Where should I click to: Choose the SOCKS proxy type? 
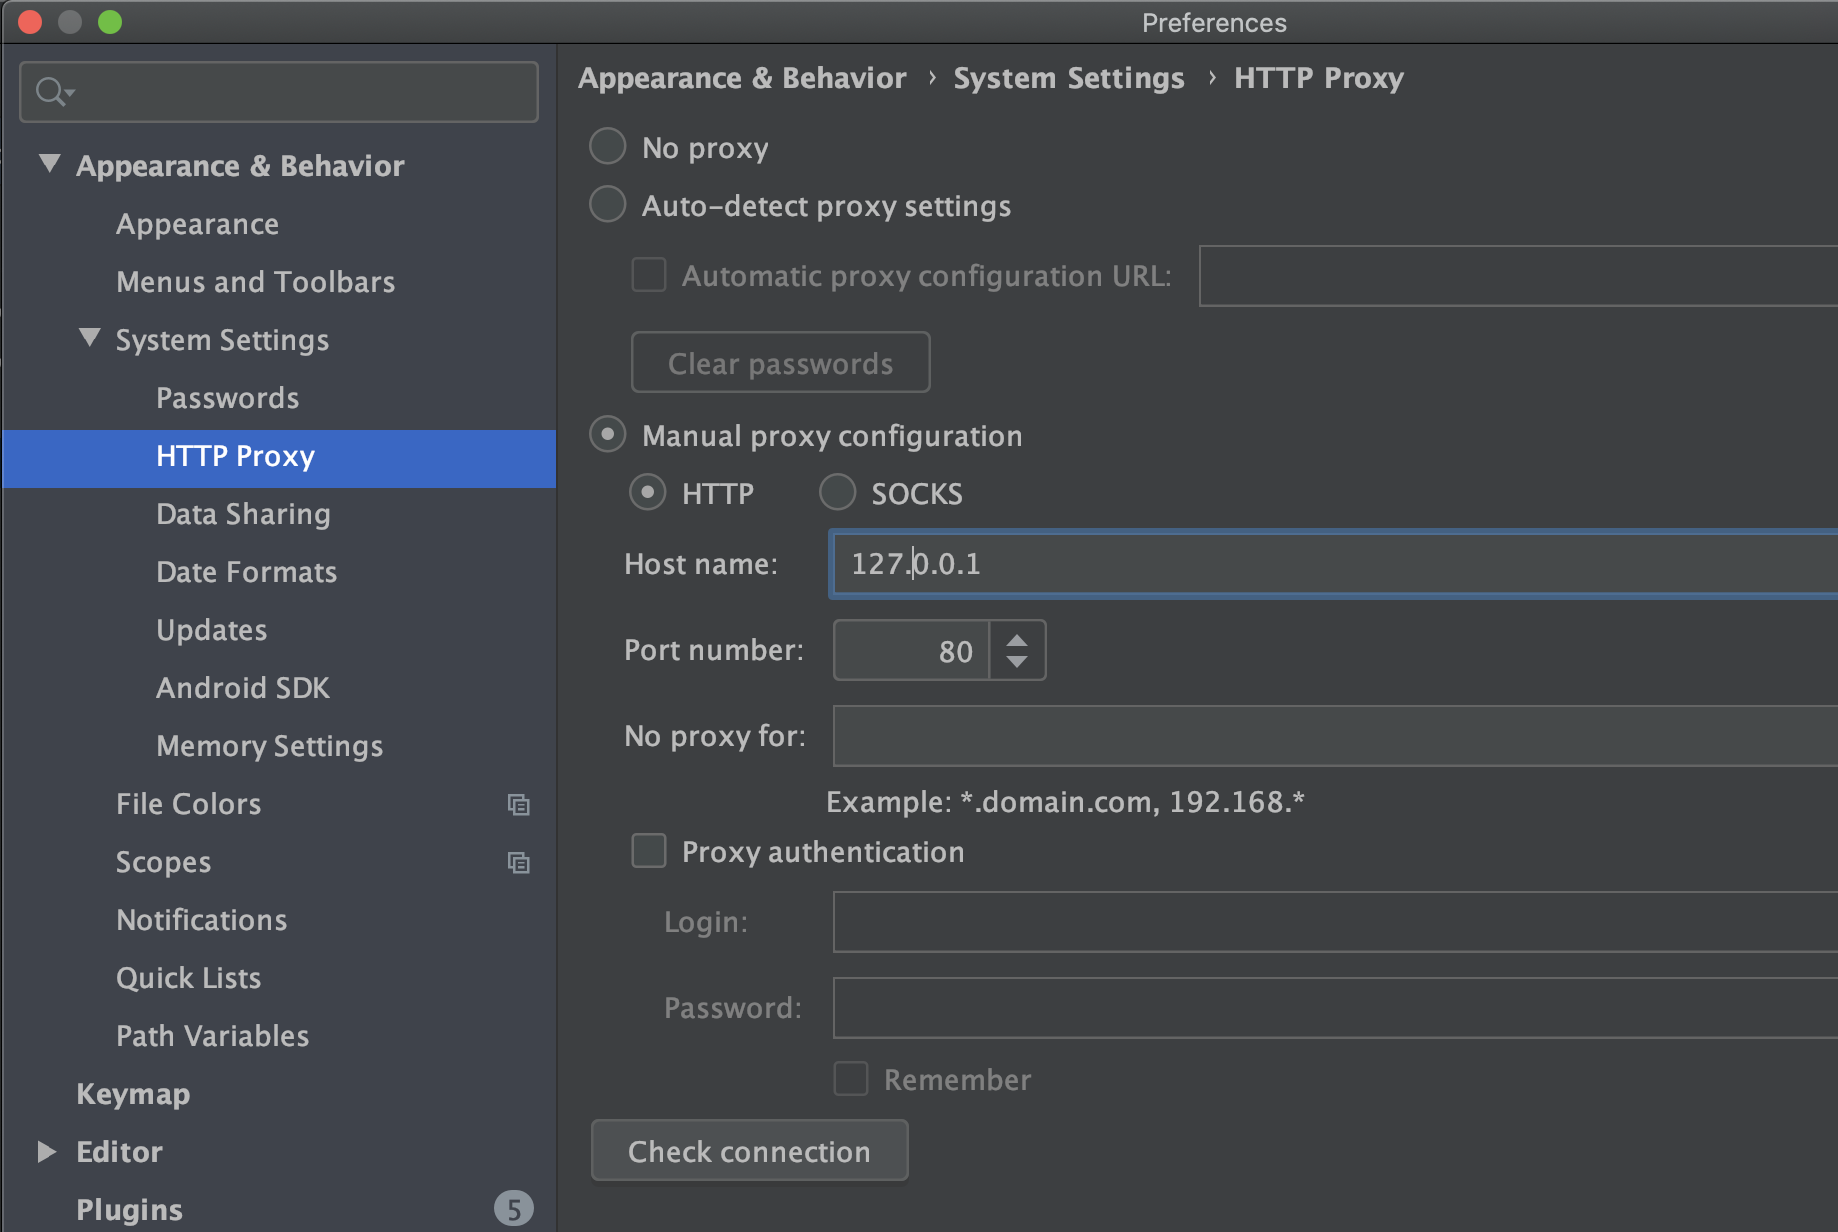[838, 493]
